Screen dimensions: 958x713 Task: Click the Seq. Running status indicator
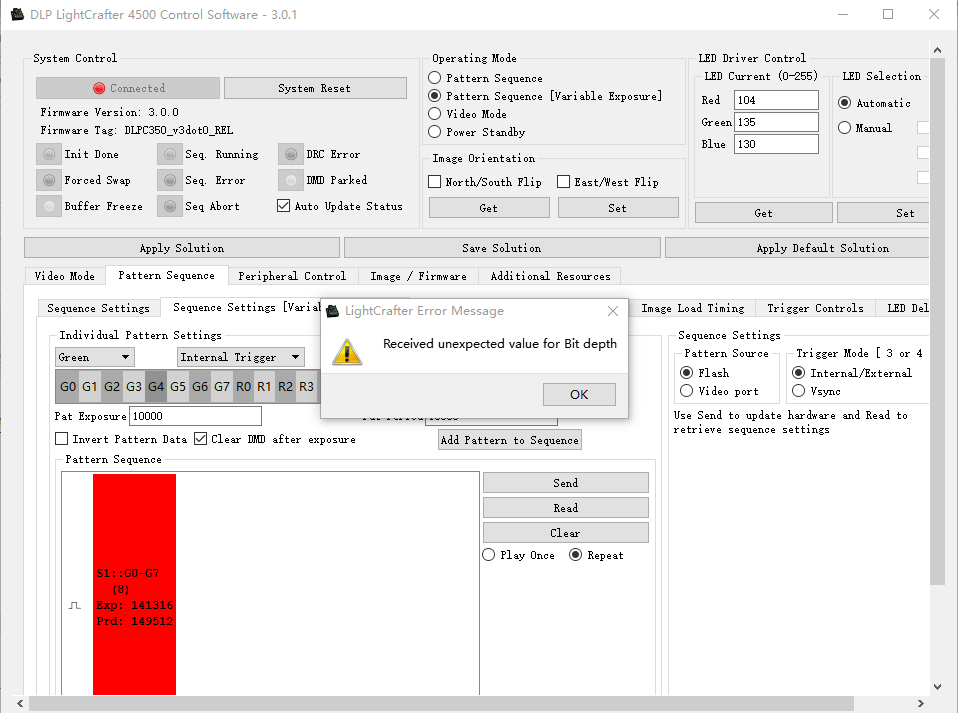click(x=170, y=154)
